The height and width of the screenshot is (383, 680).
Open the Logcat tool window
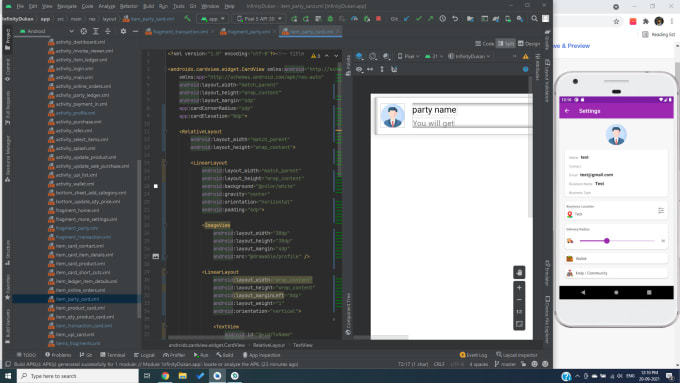point(144,355)
